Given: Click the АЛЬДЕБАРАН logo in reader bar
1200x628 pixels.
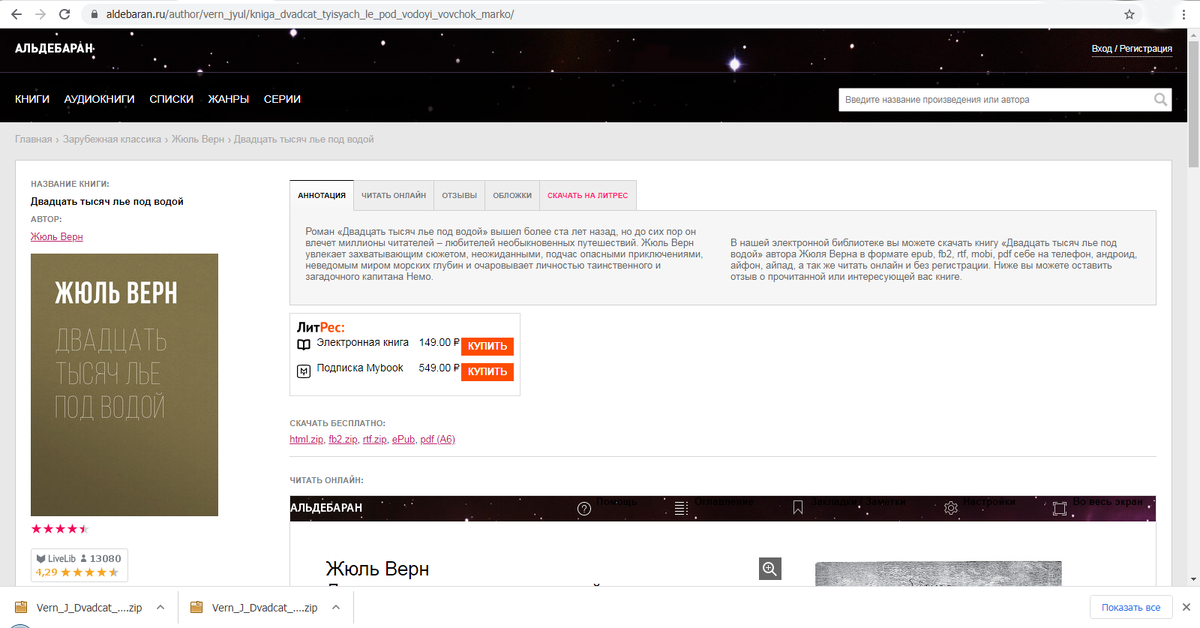Looking at the screenshot, I should tap(326, 508).
